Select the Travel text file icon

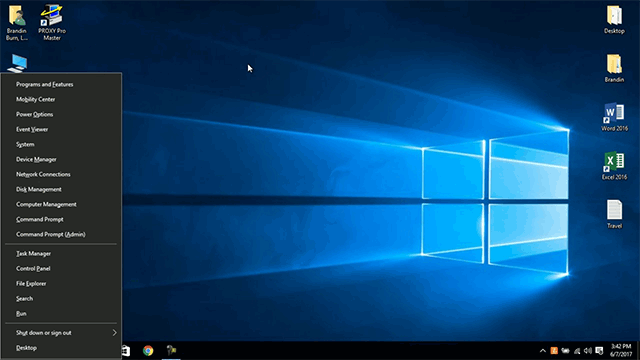click(x=614, y=214)
